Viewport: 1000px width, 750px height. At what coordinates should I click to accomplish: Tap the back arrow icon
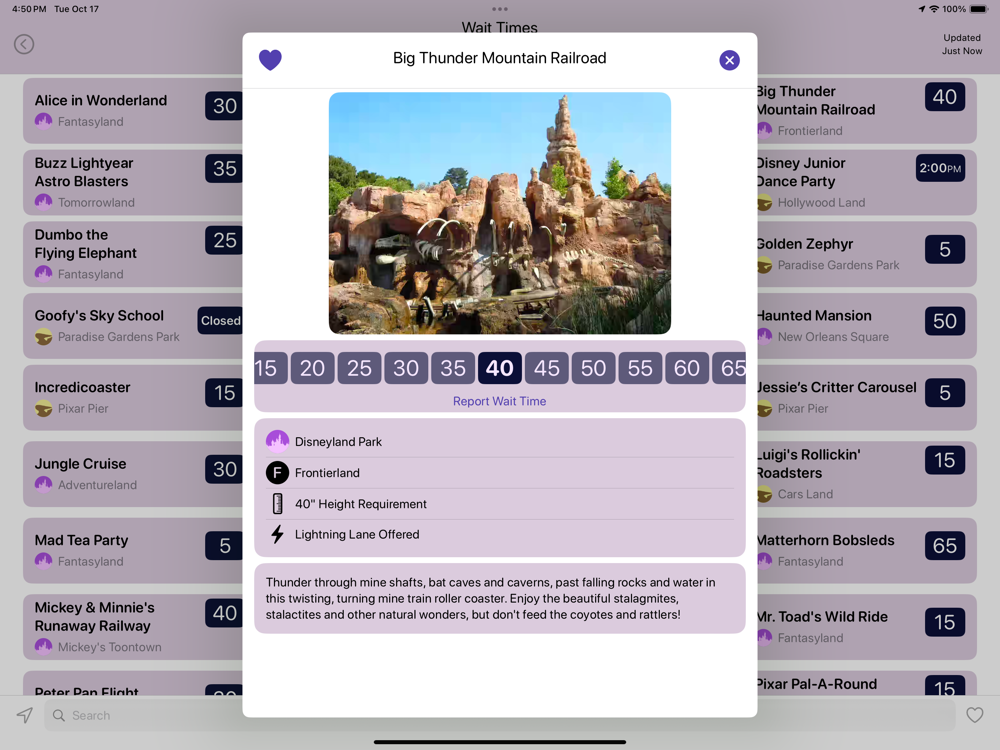(24, 44)
